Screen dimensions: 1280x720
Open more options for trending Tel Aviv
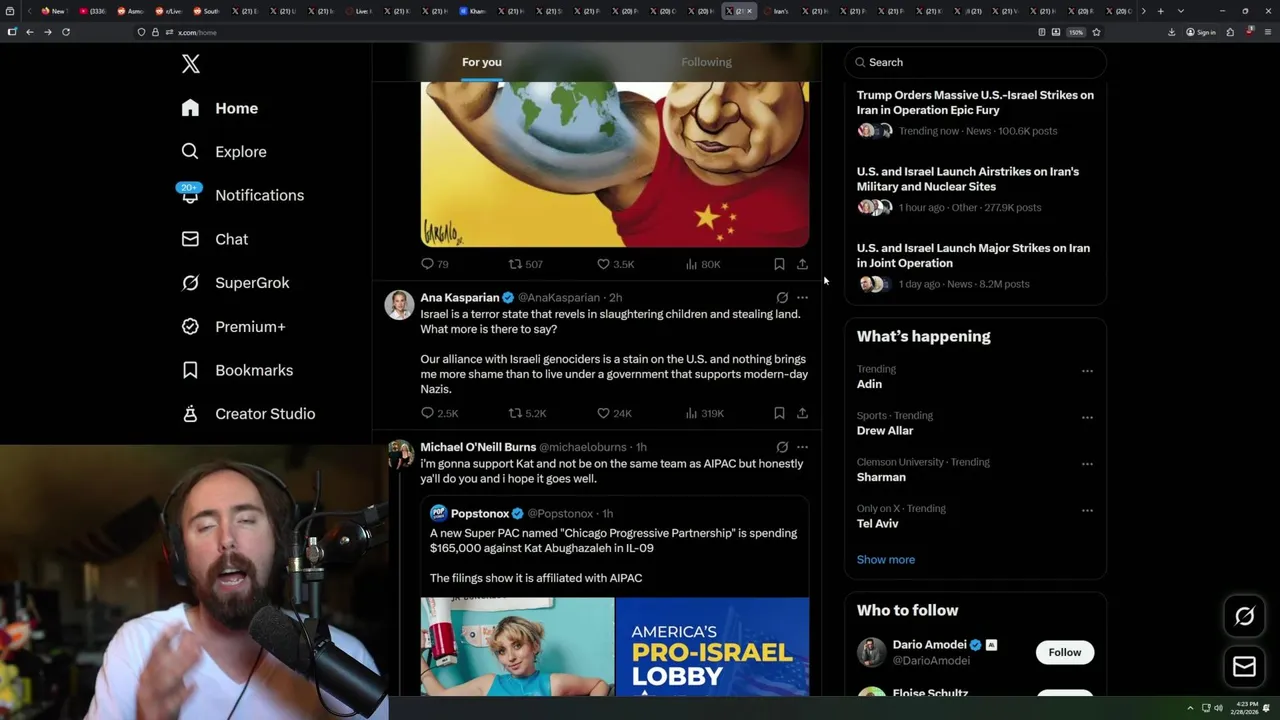coord(1087,510)
